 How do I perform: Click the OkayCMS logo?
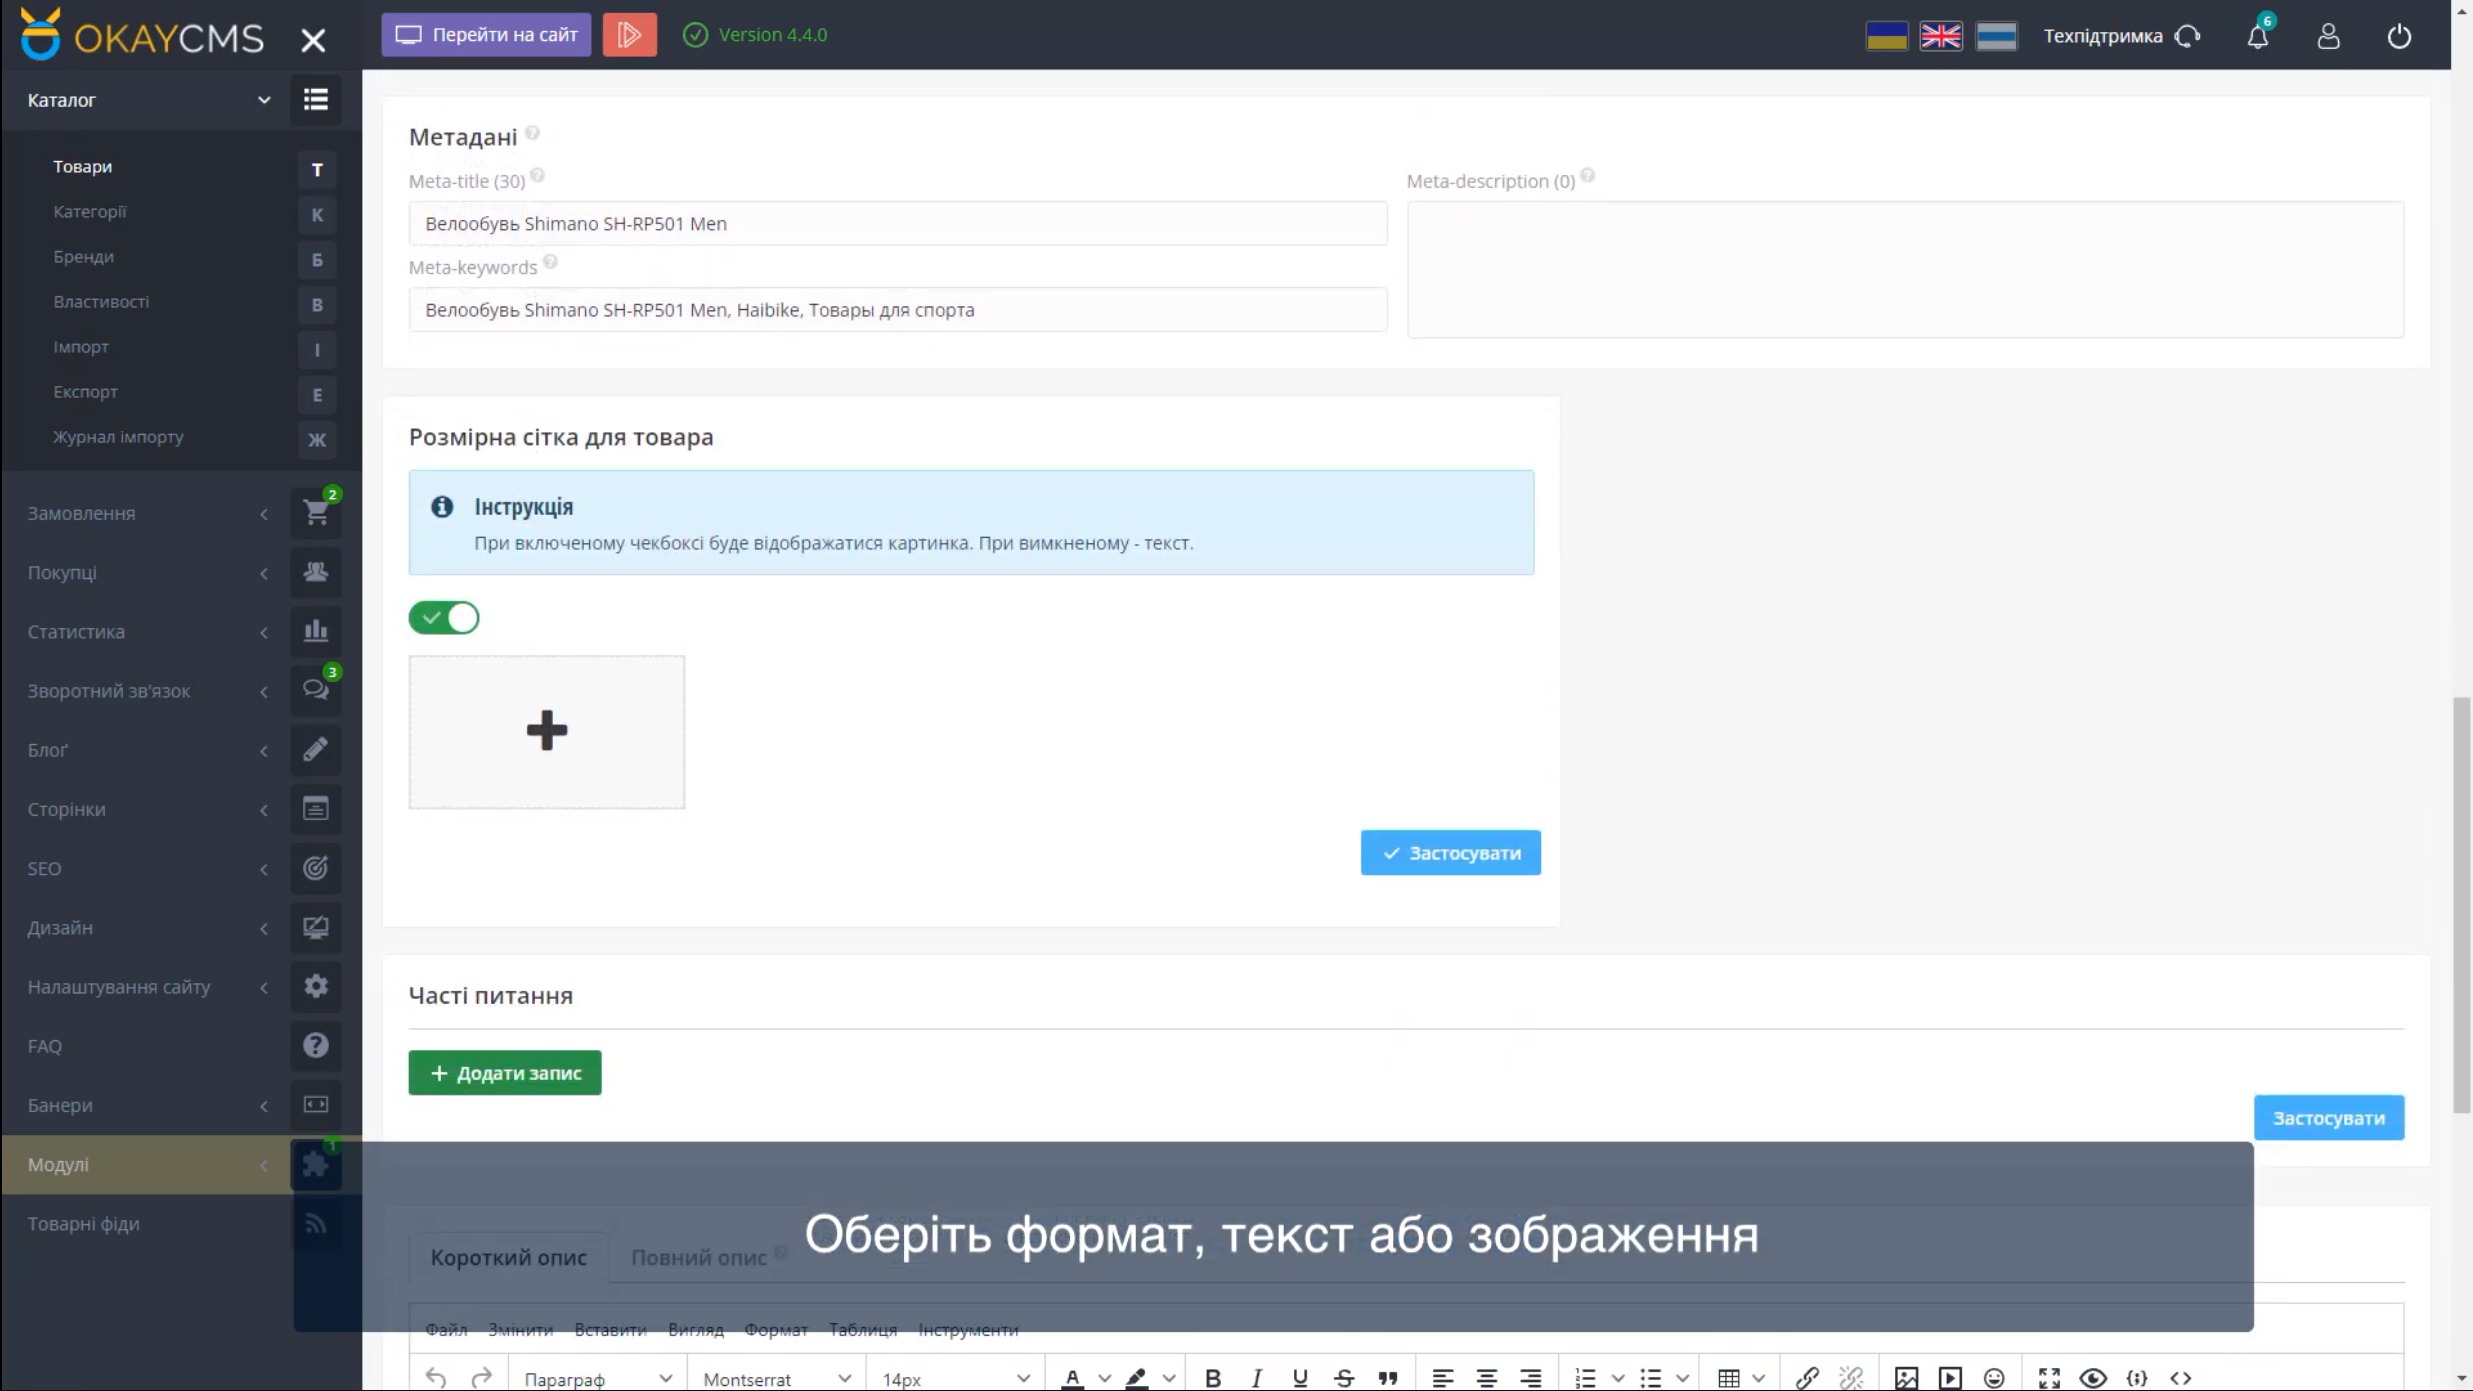(142, 35)
